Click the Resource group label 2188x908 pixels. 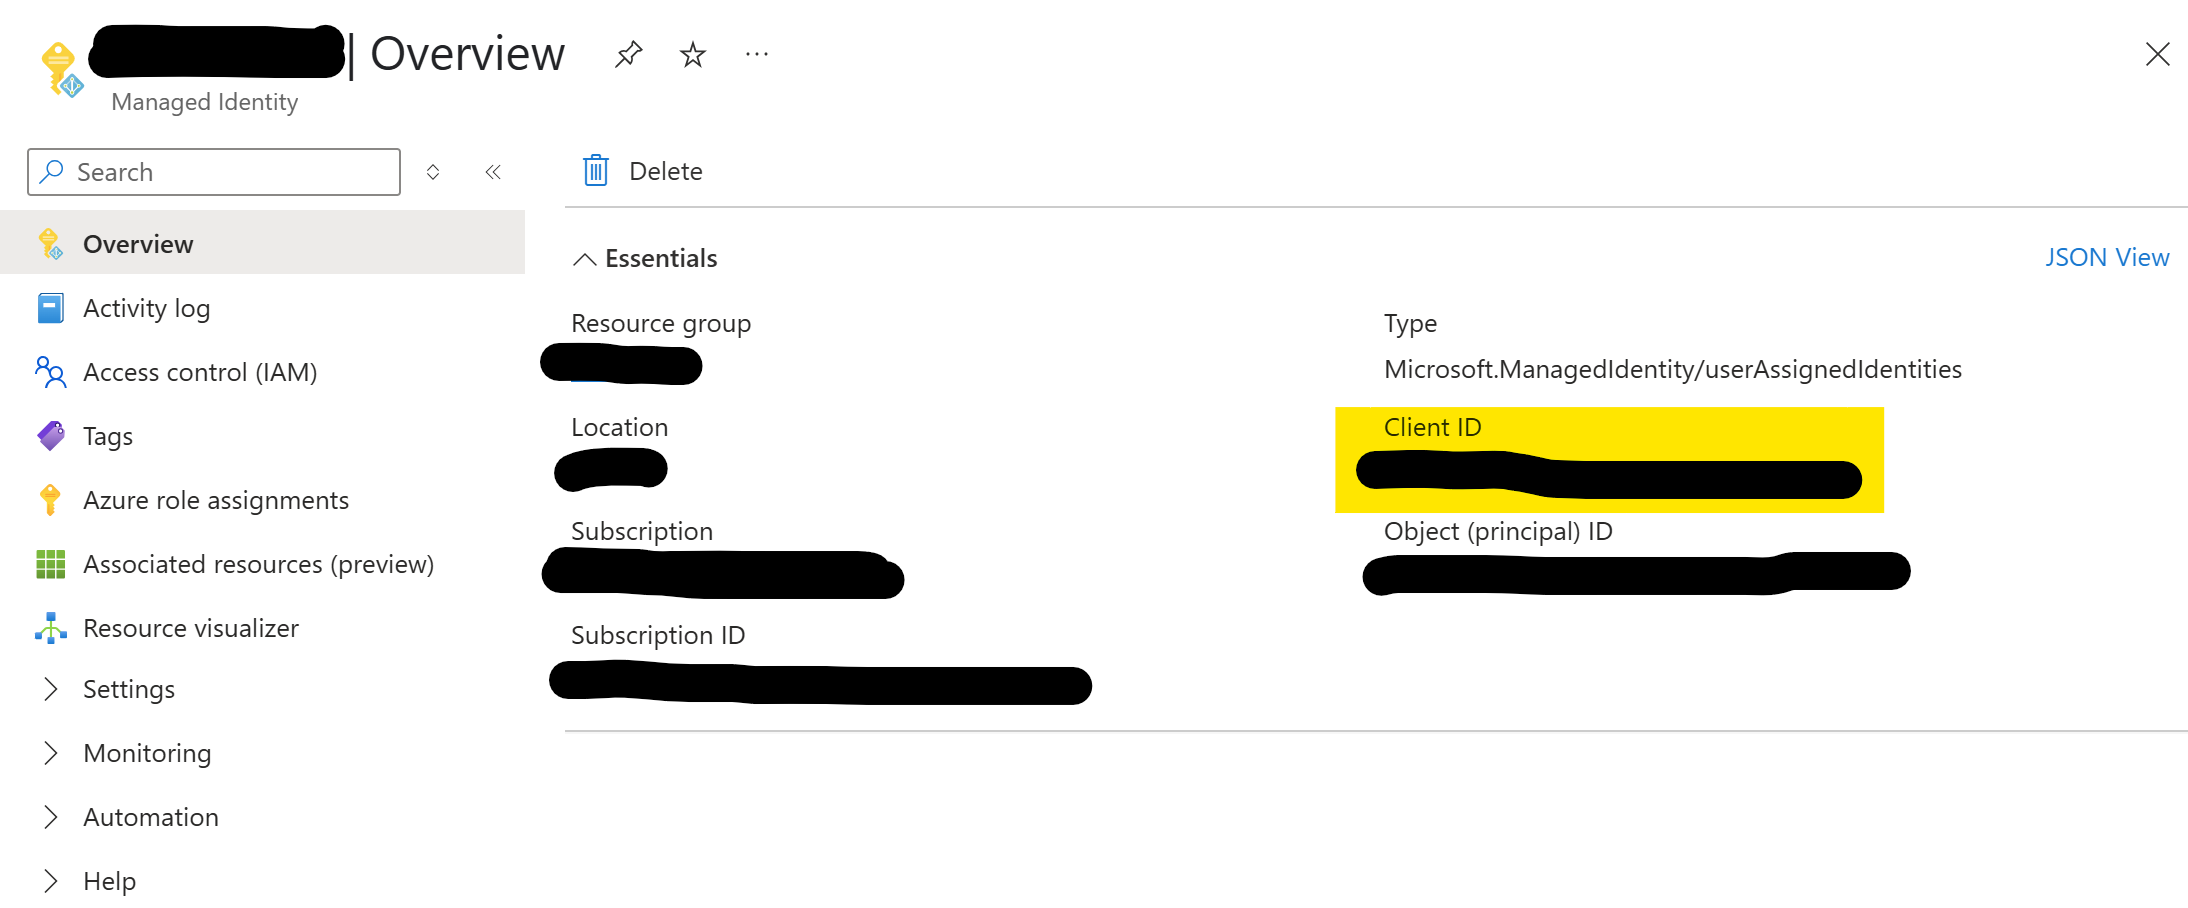[661, 324]
